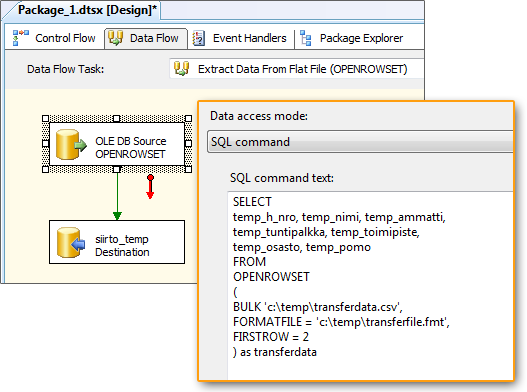Select the Package_1.dtsx [Design] document tab
Screen dimensions: 527x392
coord(87,10)
